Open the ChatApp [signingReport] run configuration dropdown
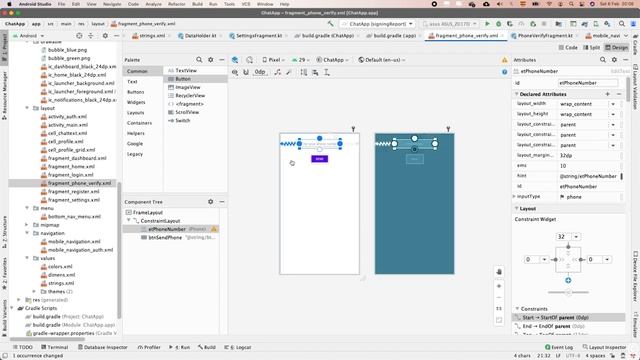 point(378,24)
